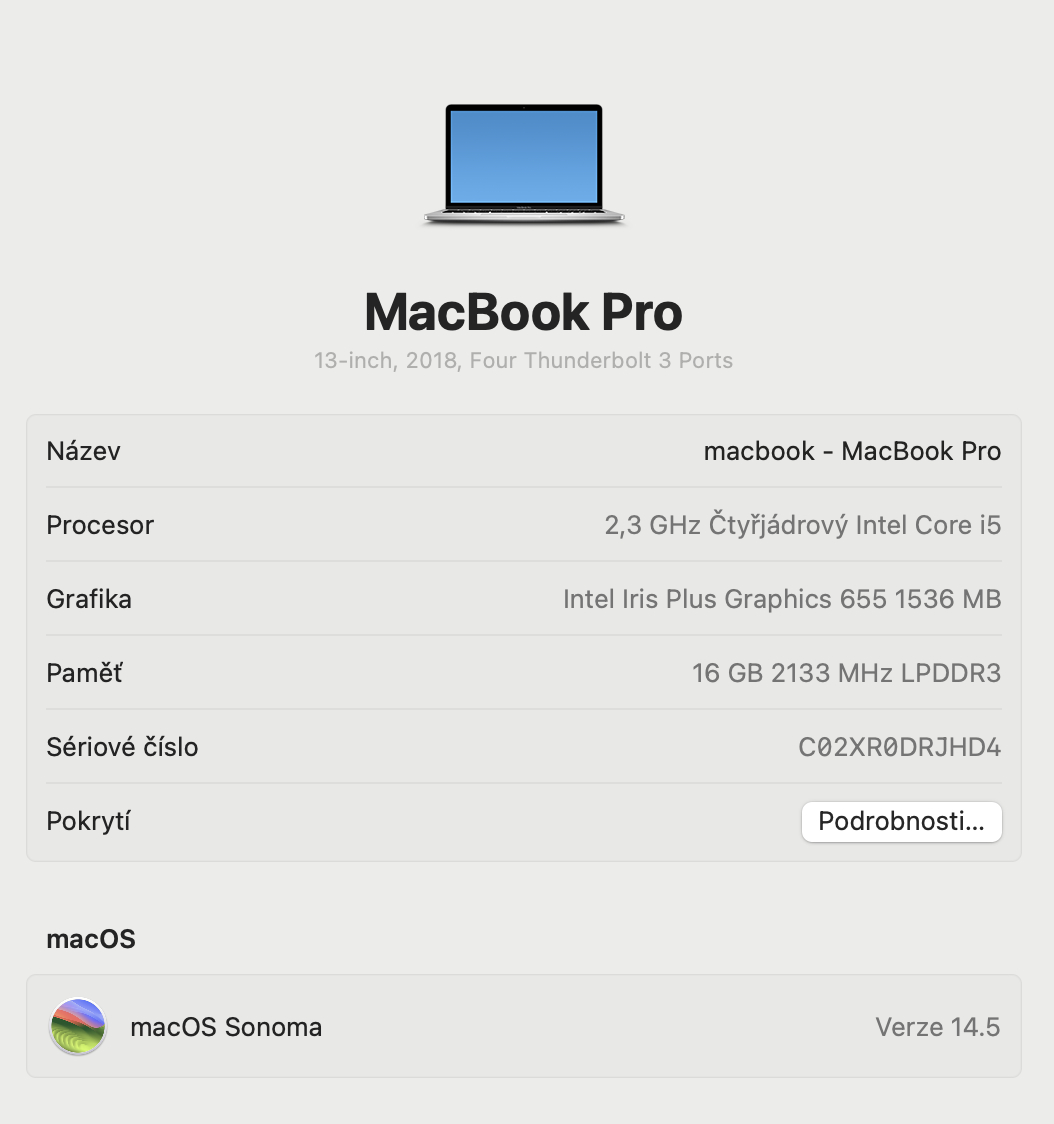
Task: Click the Grafika row label
Action: 89,599
